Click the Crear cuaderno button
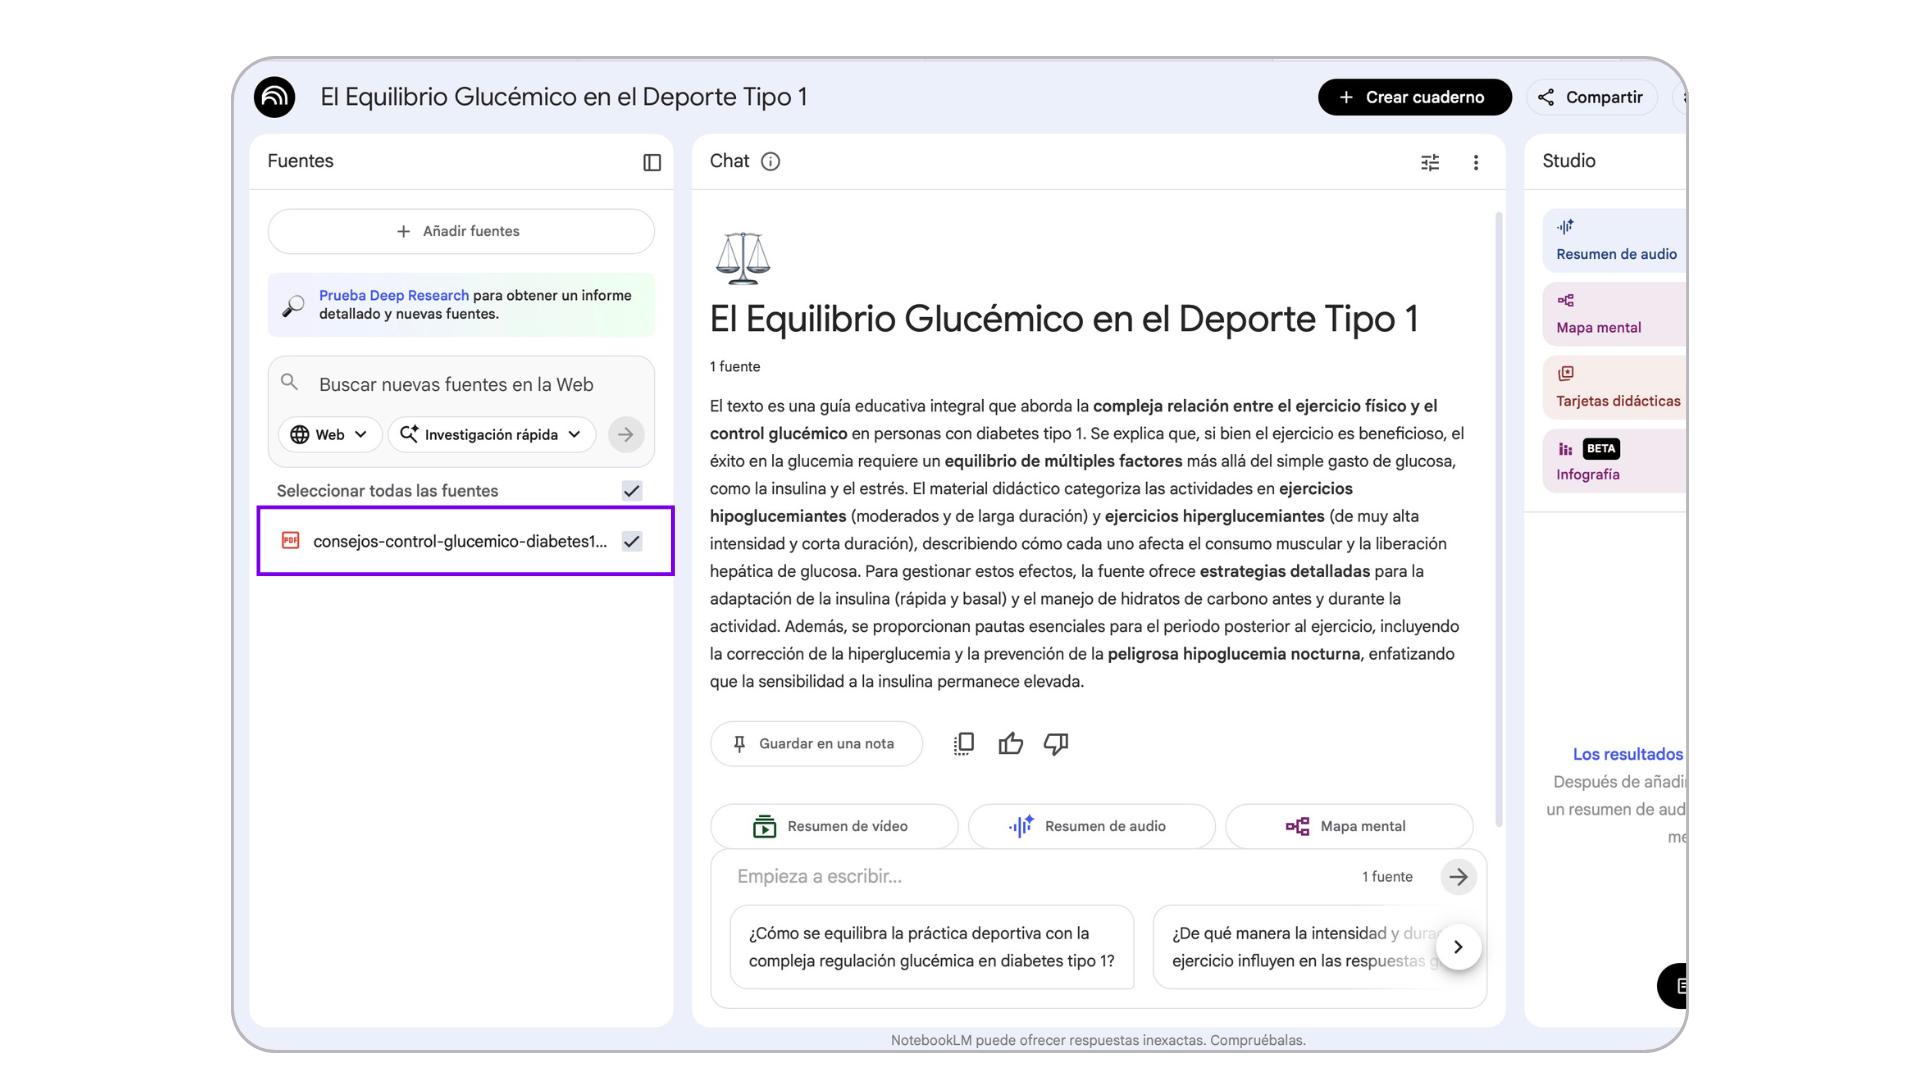This screenshot has height=1080, width=1920. [x=1414, y=97]
